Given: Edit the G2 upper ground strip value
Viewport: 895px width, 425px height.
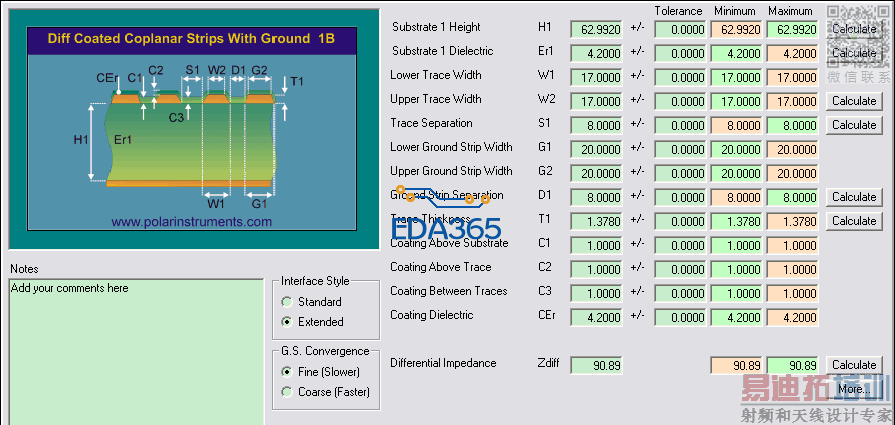Looking at the screenshot, I should (596, 173).
